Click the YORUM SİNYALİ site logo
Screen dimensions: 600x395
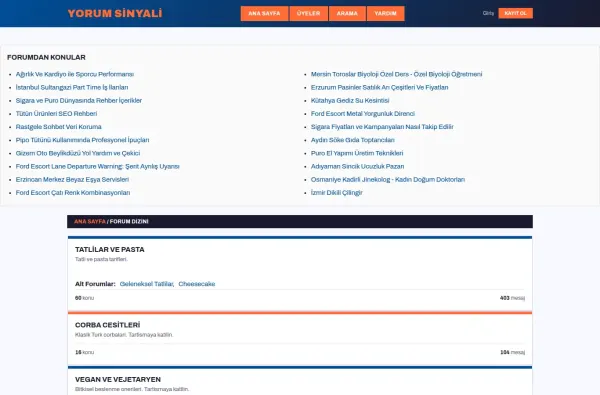115,13
